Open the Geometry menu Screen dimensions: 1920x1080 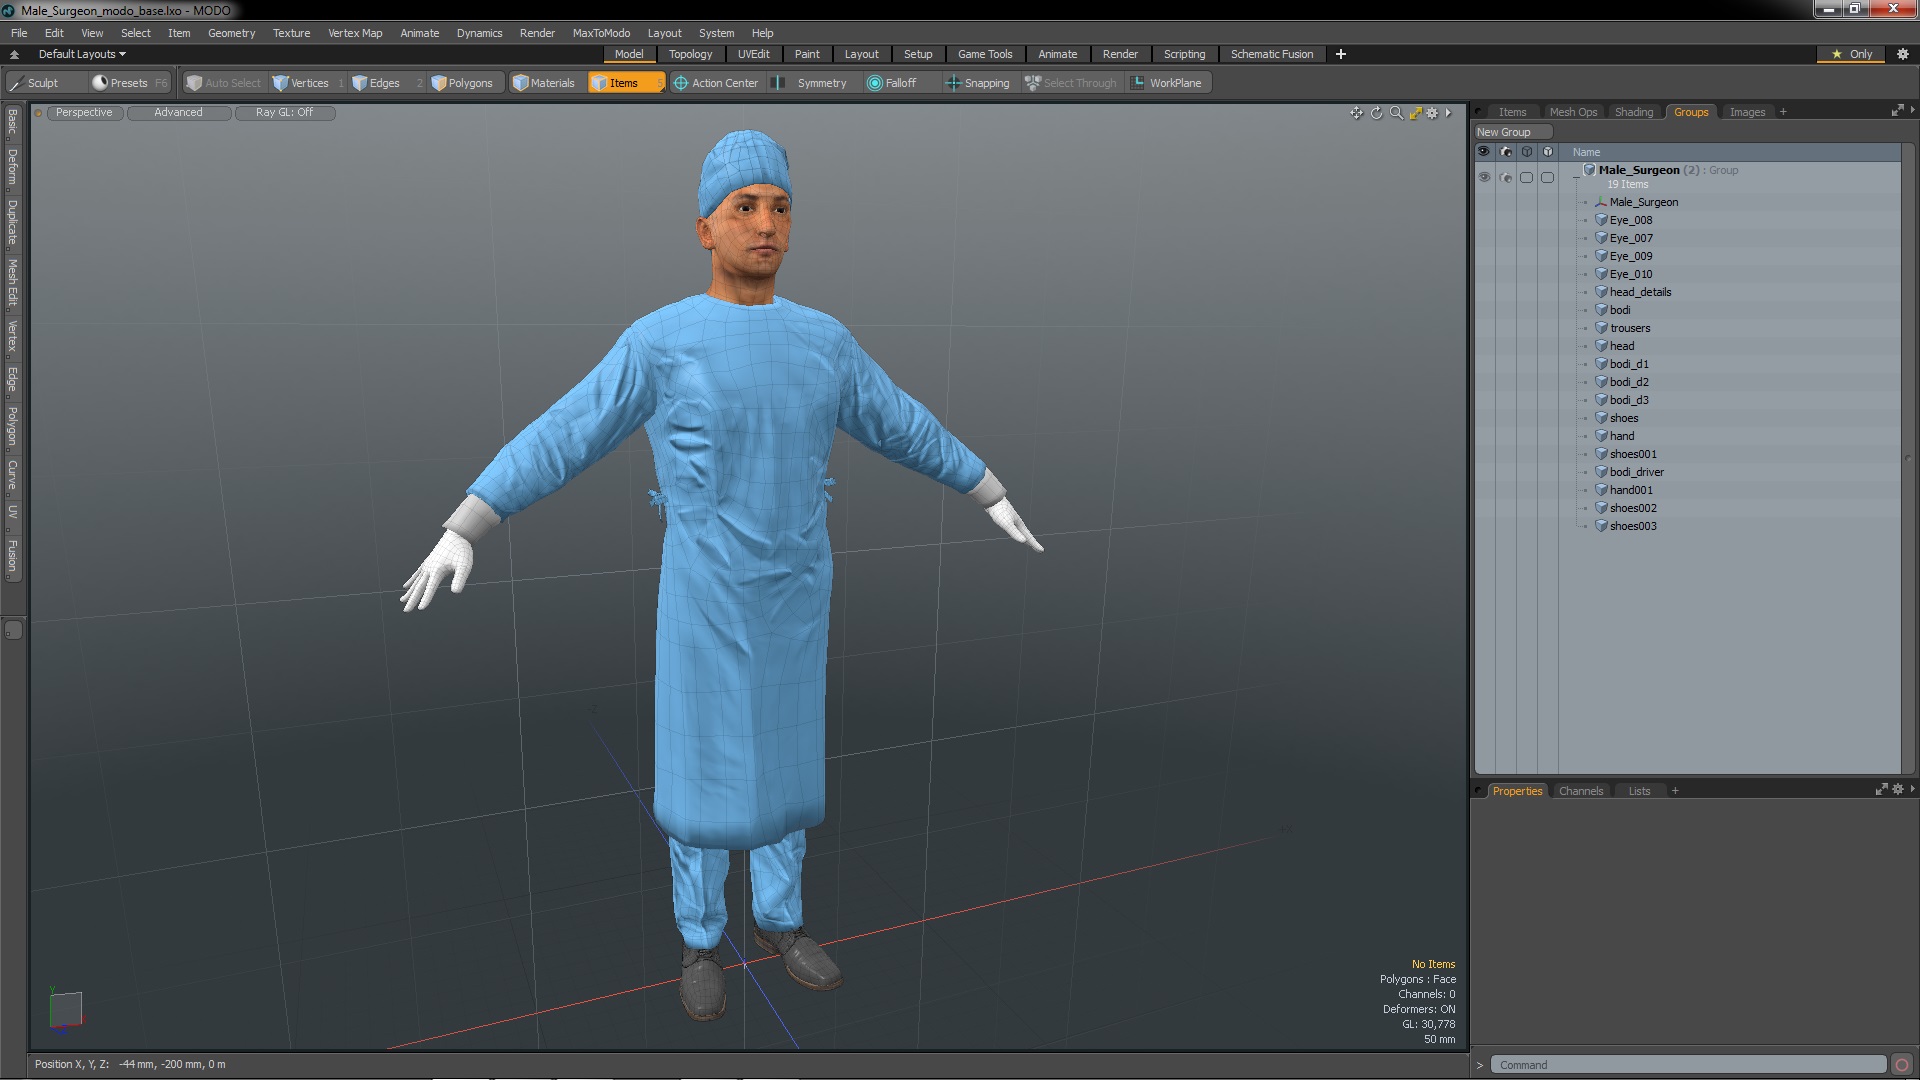pyautogui.click(x=231, y=33)
